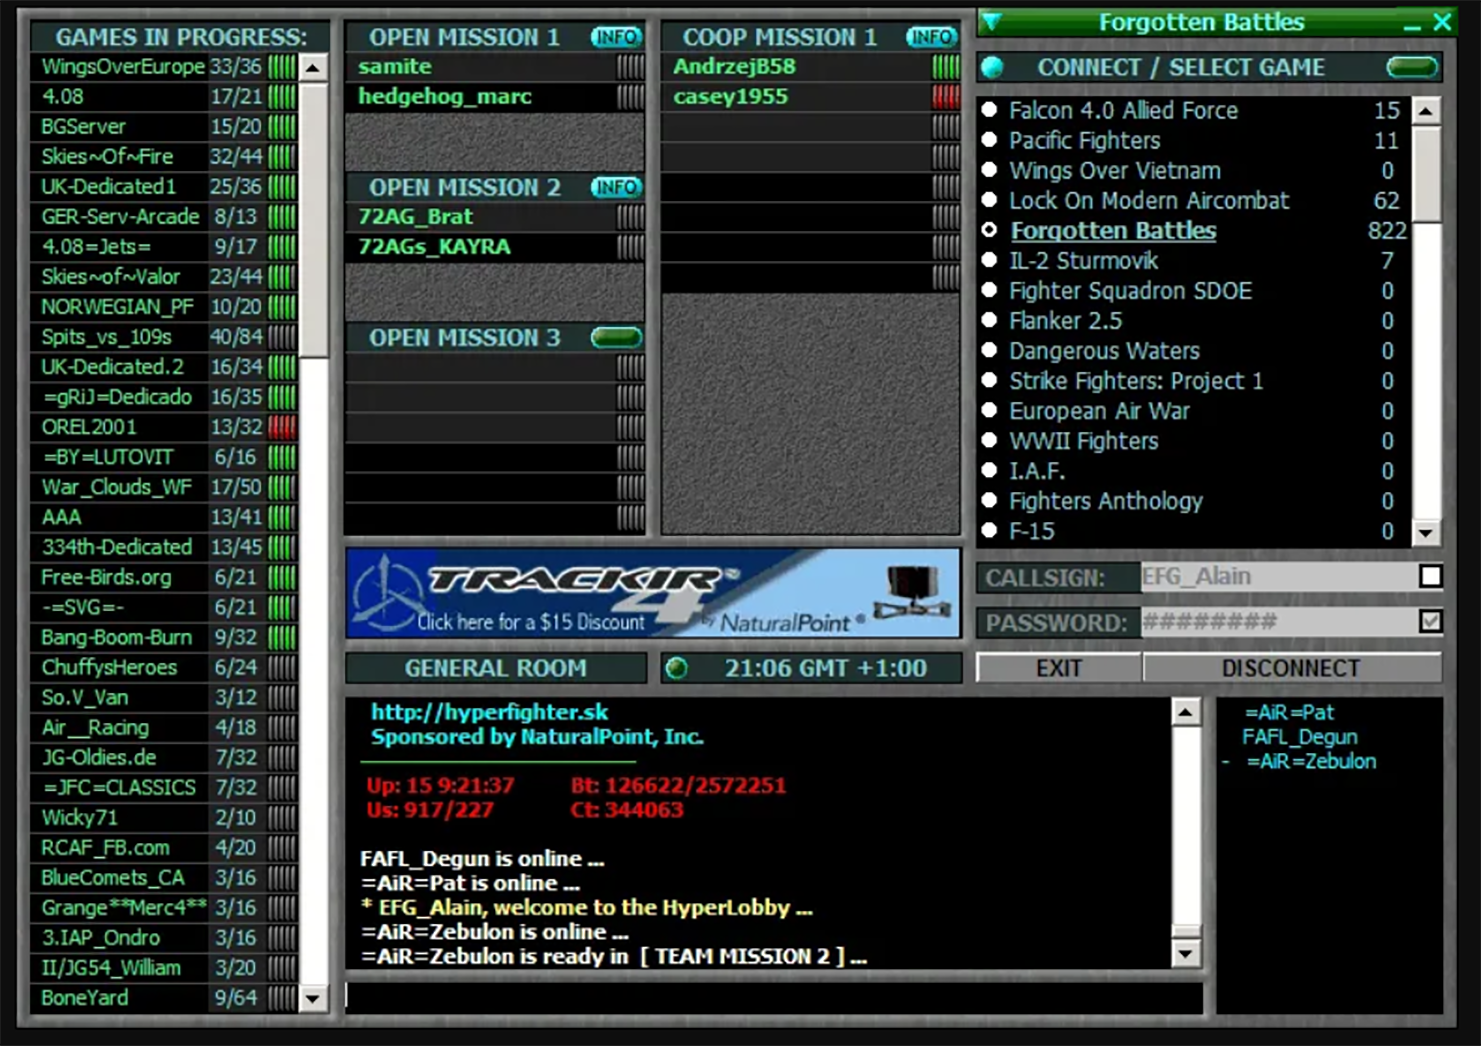Click the green pill button on Open Mission 3
This screenshot has width=1481, height=1046.
point(615,337)
